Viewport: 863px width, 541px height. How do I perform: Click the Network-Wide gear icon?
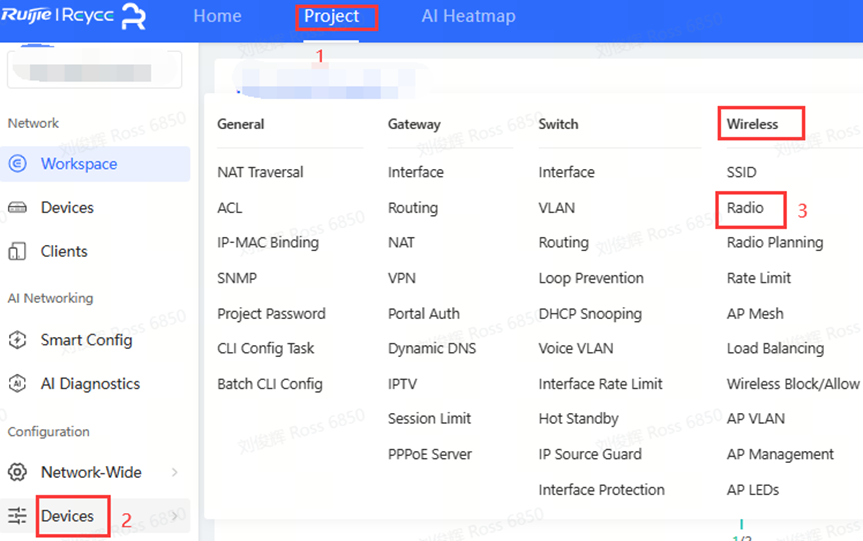point(17,472)
